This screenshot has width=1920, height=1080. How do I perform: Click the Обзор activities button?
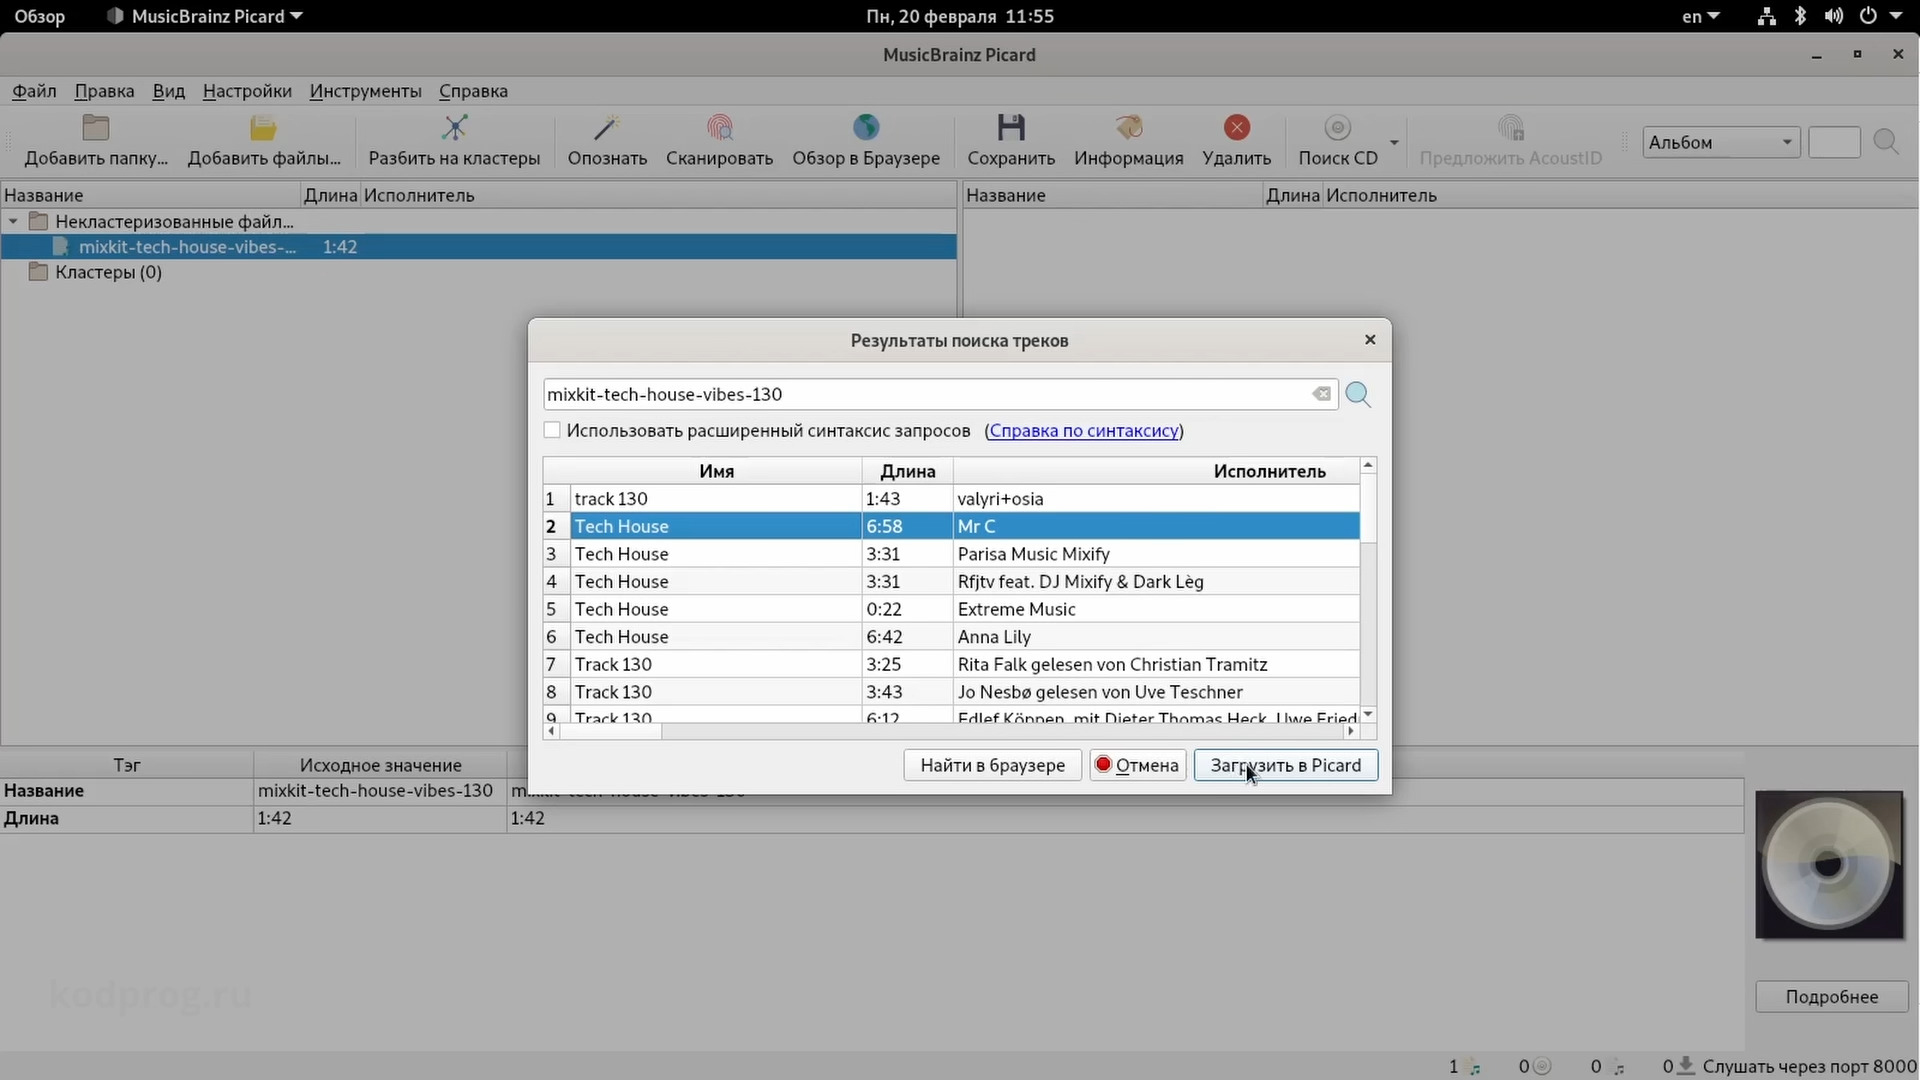[39, 16]
